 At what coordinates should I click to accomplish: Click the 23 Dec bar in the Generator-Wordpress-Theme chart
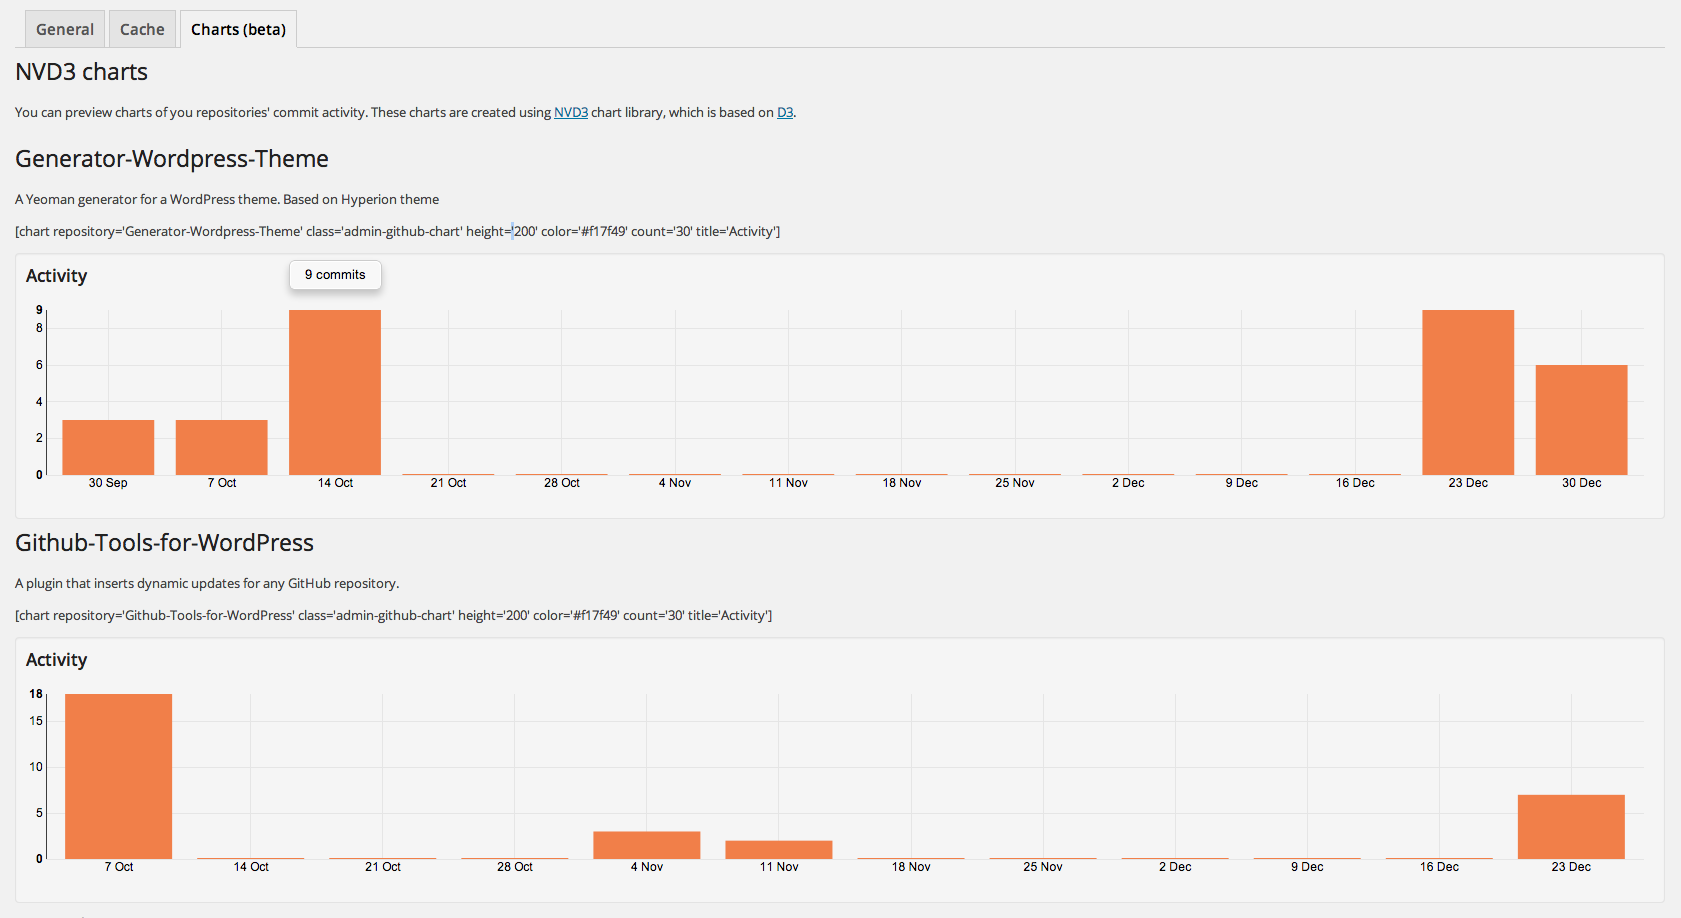point(1468,392)
